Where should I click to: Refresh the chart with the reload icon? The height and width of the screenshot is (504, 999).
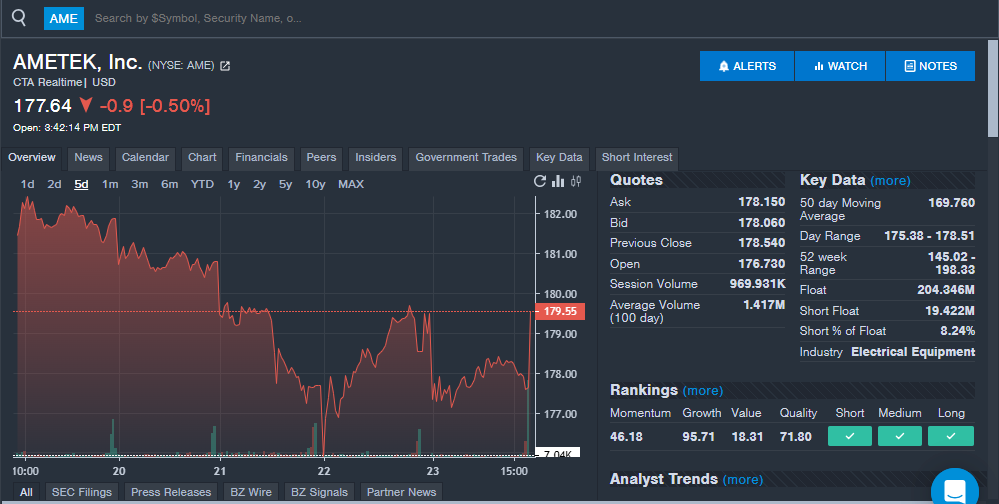tap(540, 182)
